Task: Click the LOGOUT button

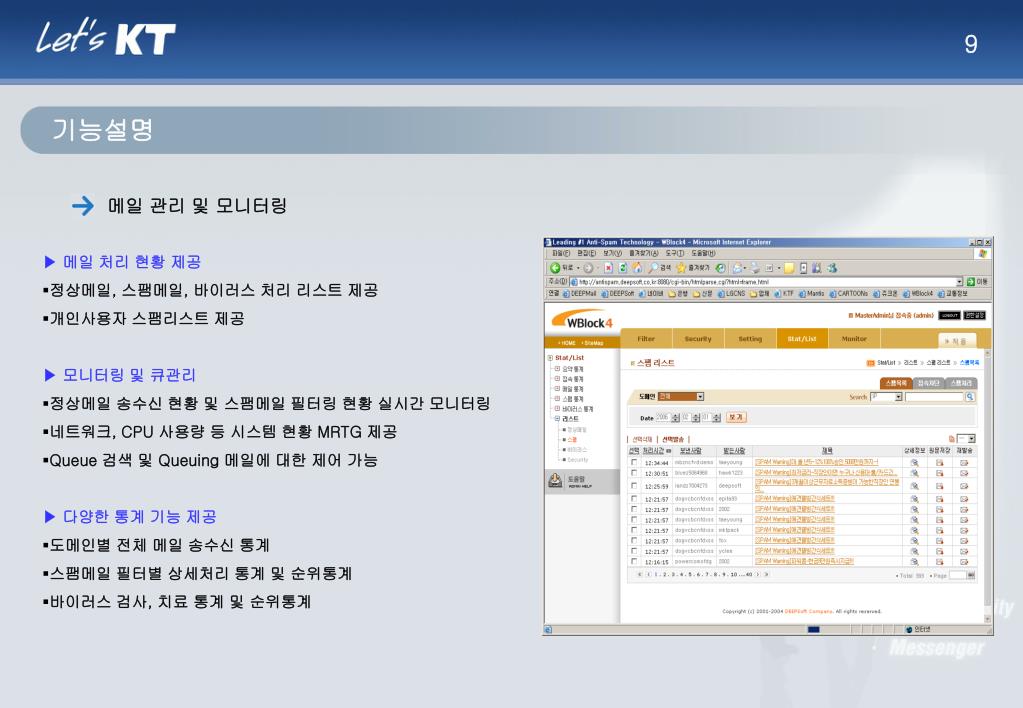Action: click(x=949, y=316)
